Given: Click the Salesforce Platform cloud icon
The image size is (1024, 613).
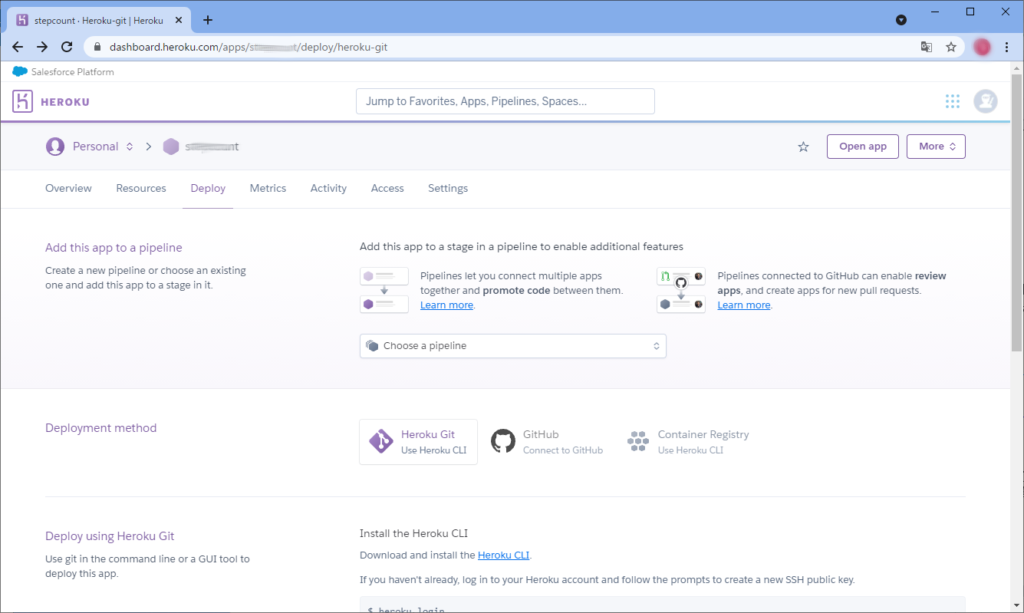Looking at the screenshot, I should coord(19,72).
